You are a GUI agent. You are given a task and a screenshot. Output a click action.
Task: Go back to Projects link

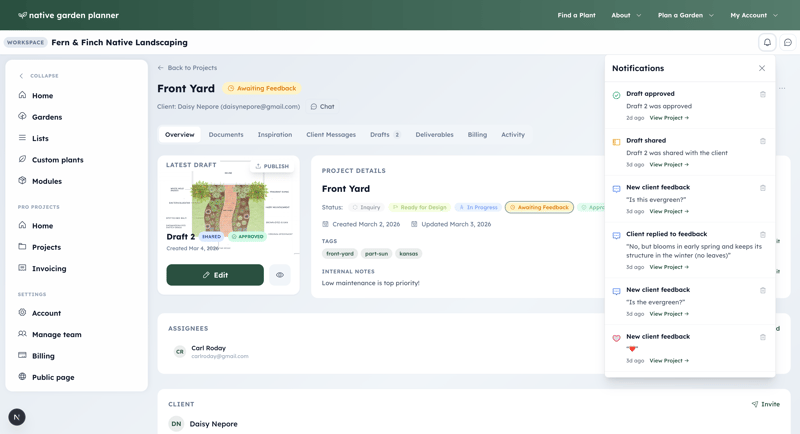coord(187,68)
